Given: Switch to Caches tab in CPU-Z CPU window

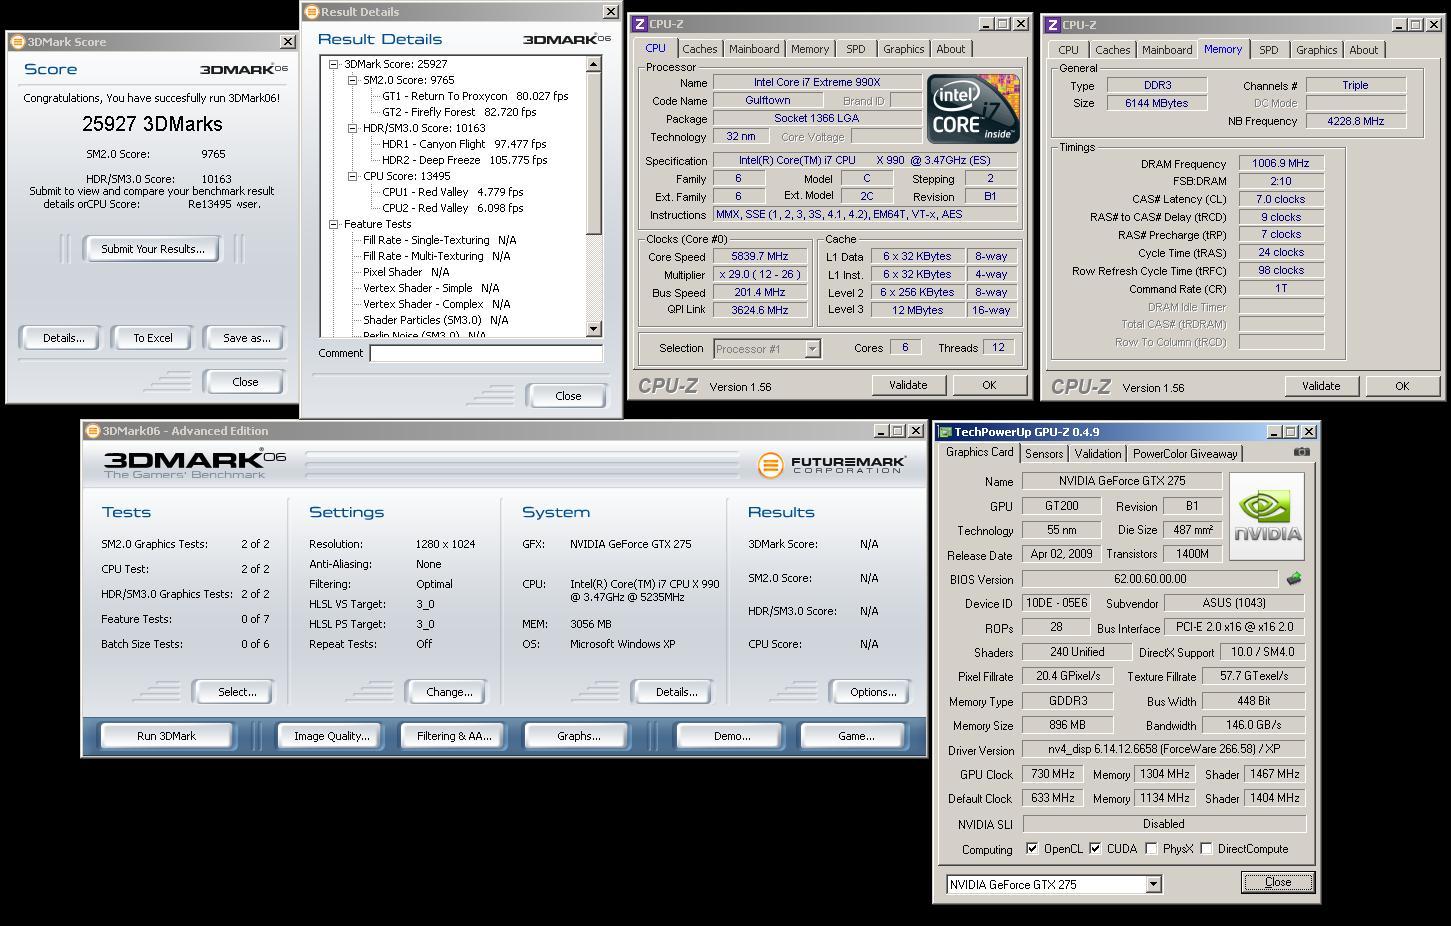Looking at the screenshot, I should pos(700,49).
